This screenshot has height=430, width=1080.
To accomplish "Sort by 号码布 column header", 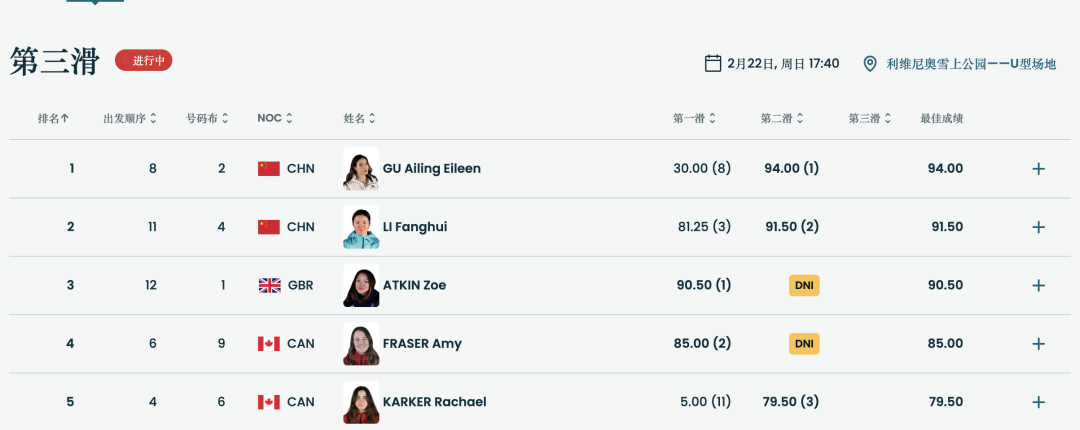I will (207, 118).
